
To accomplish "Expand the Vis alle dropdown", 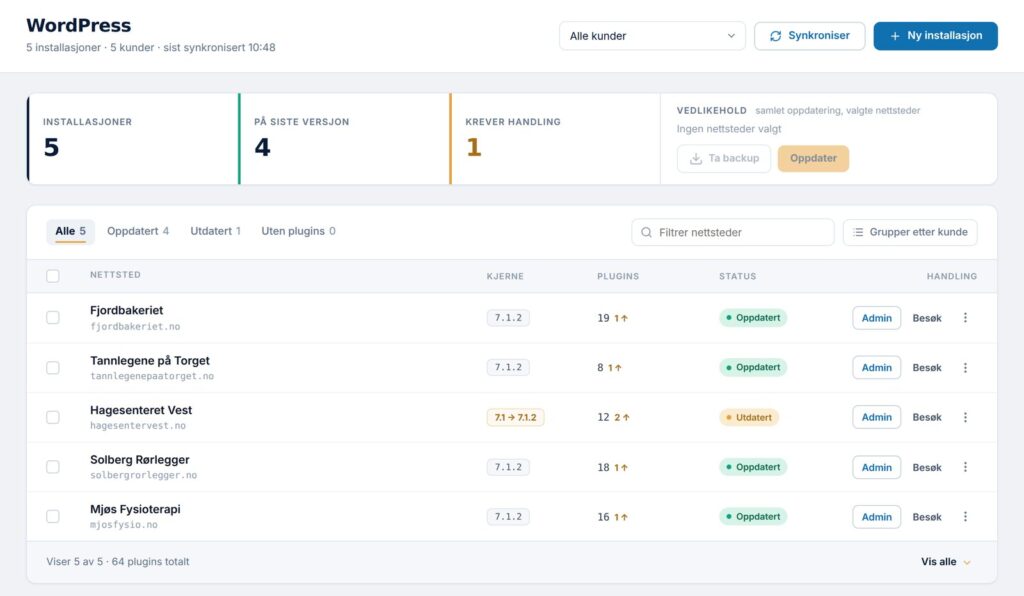I will click(946, 561).
